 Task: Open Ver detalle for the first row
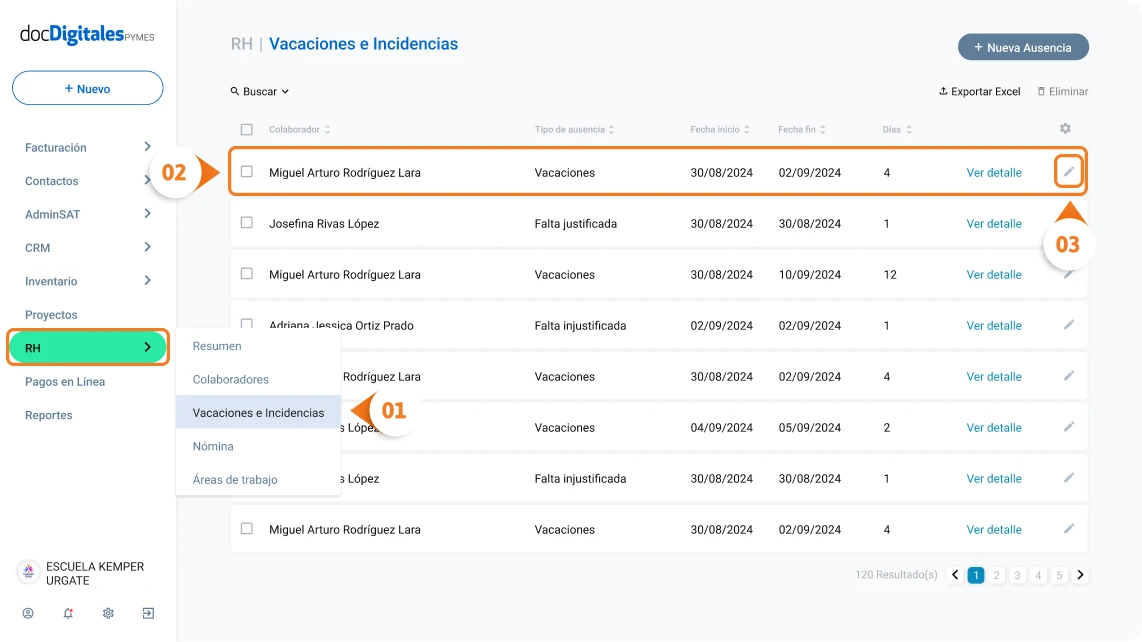(993, 172)
